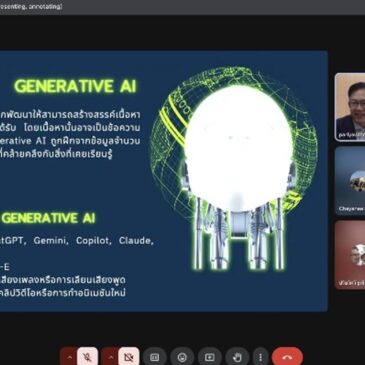The width and height of the screenshot is (365, 365).
Task: Click the lower GENERATIVE AI subheading
Action: (x=49, y=218)
